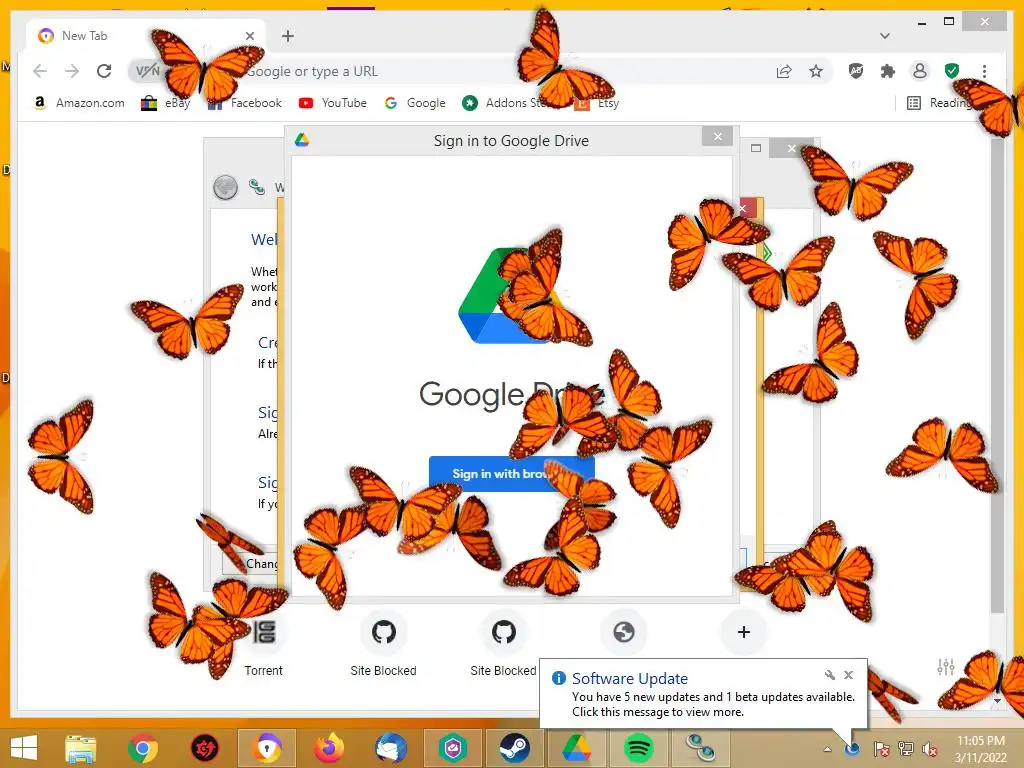This screenshot has width=1024, height=768.
Task: Add a new shortcut with plus tile
Action: click(x=743, y=632)
